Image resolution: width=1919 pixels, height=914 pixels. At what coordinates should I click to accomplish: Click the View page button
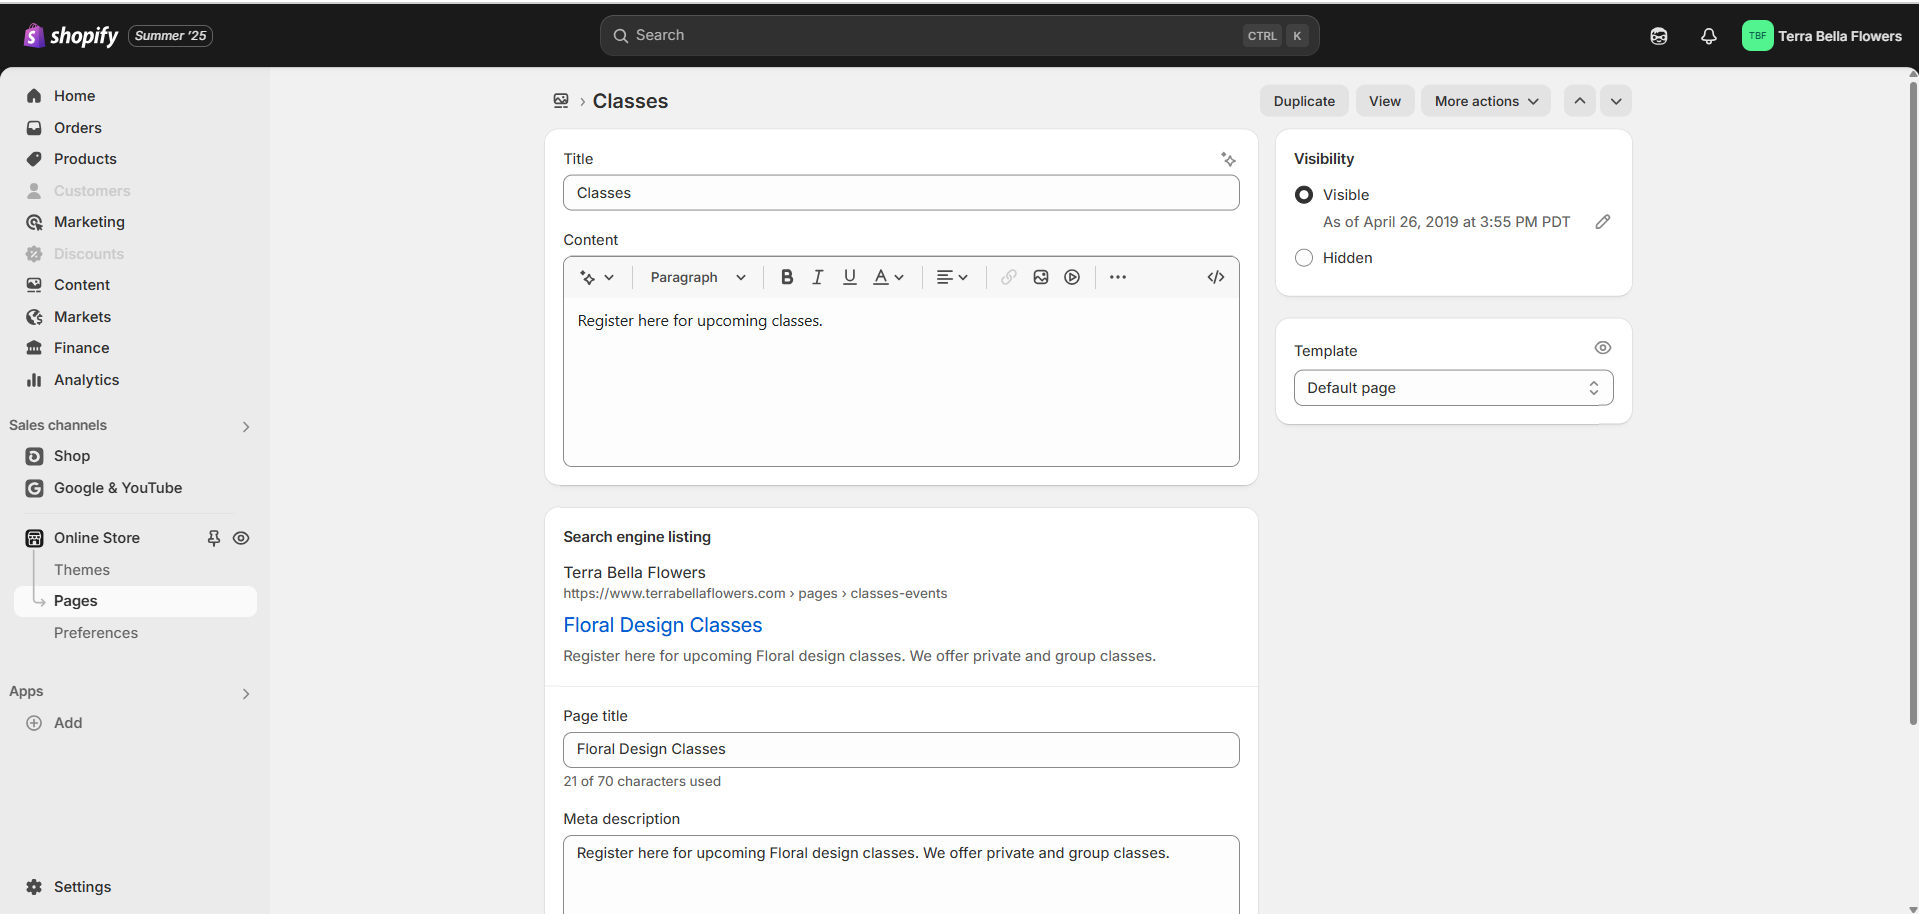1384,101
